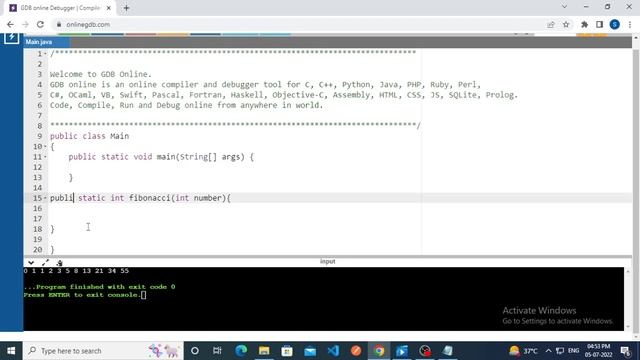640x360 pixels.
Task: Open the Chrome extensions puzzle icon
Action: click(x=584, y=24)
